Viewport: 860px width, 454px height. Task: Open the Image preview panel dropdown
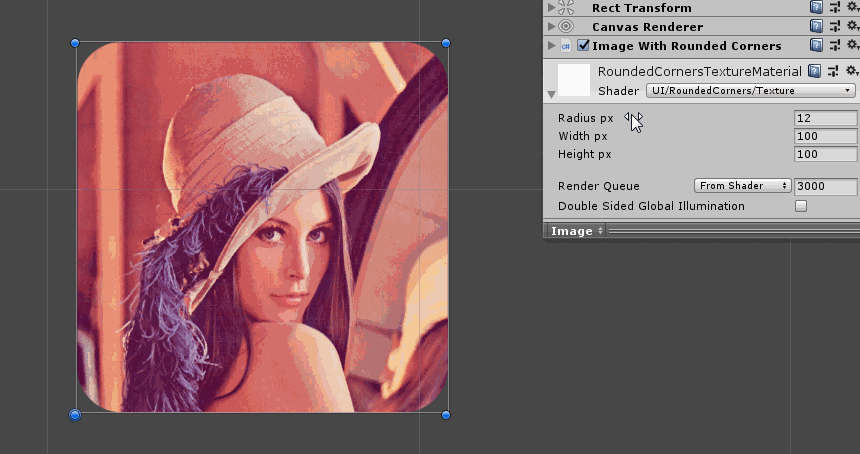click(x=577, y=231)
